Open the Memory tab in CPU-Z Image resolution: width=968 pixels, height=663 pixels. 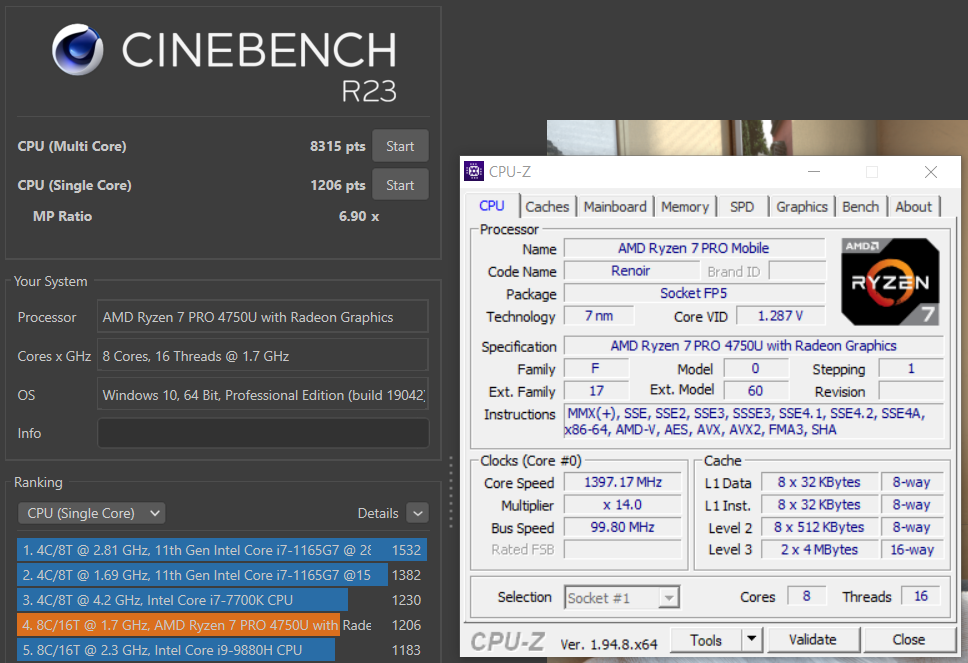(x=685, y=207)
